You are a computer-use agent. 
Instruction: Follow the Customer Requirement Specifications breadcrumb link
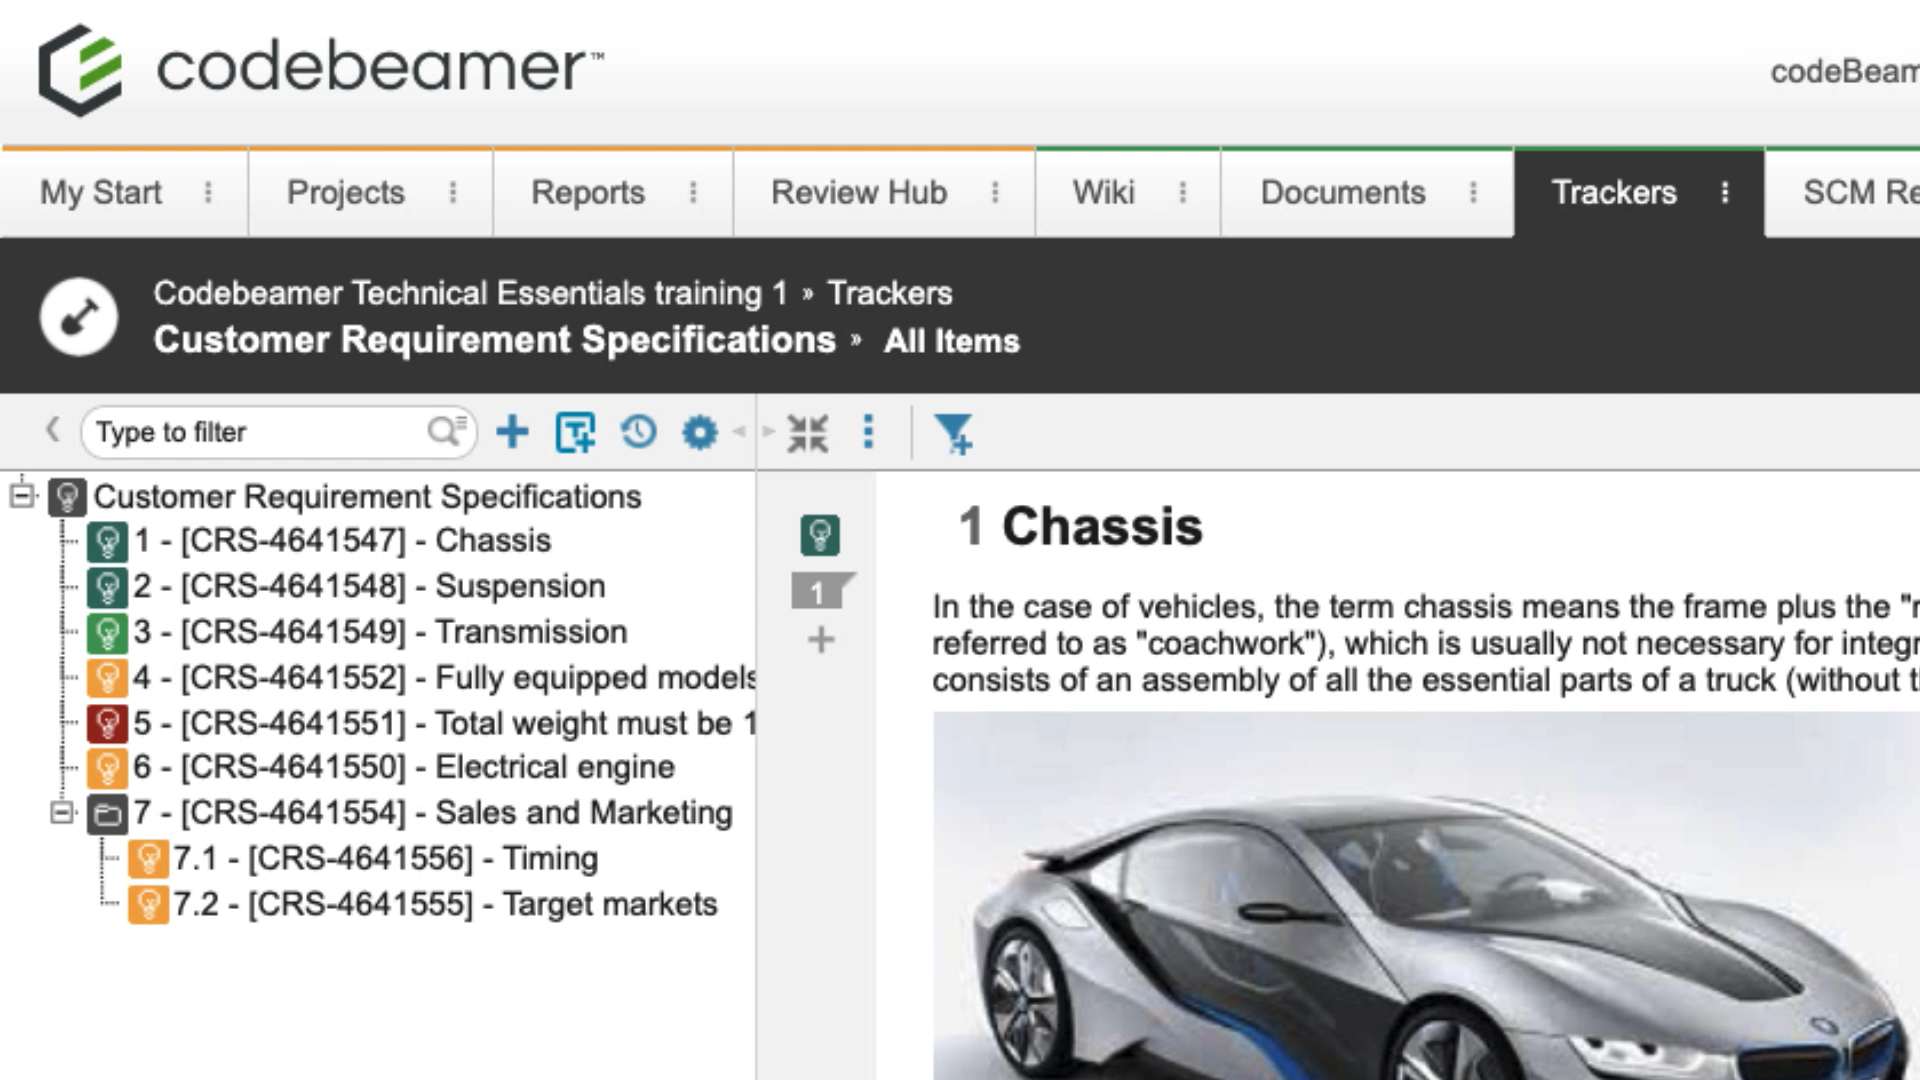pos(495,340)
